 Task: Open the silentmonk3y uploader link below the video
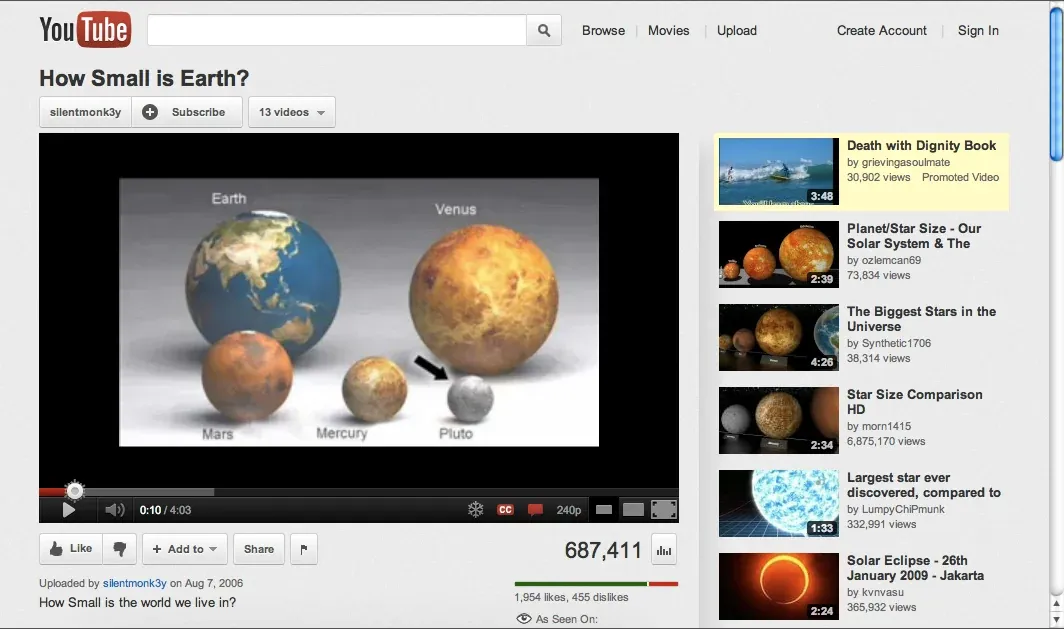(134, 583)
